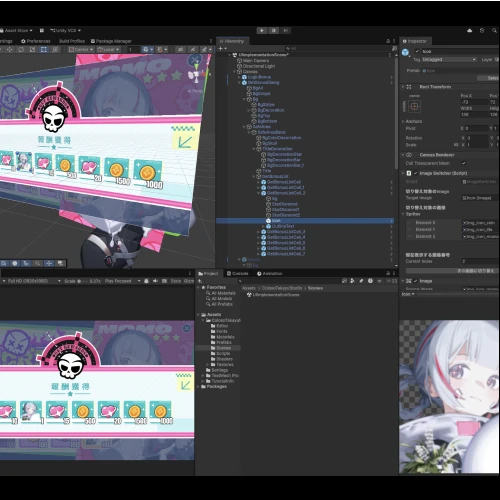Open the Package Manager tab
Image resolution: width=500 pixels, height=500 pixels.
pyautogui.click(x=111, y=41)
